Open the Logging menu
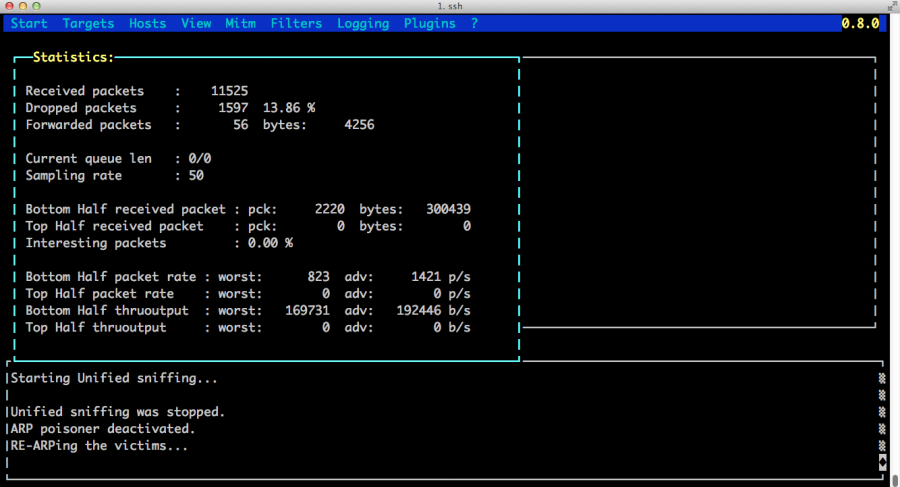The width and height of the screenshot is (900, 487). [x=362, y=23]
